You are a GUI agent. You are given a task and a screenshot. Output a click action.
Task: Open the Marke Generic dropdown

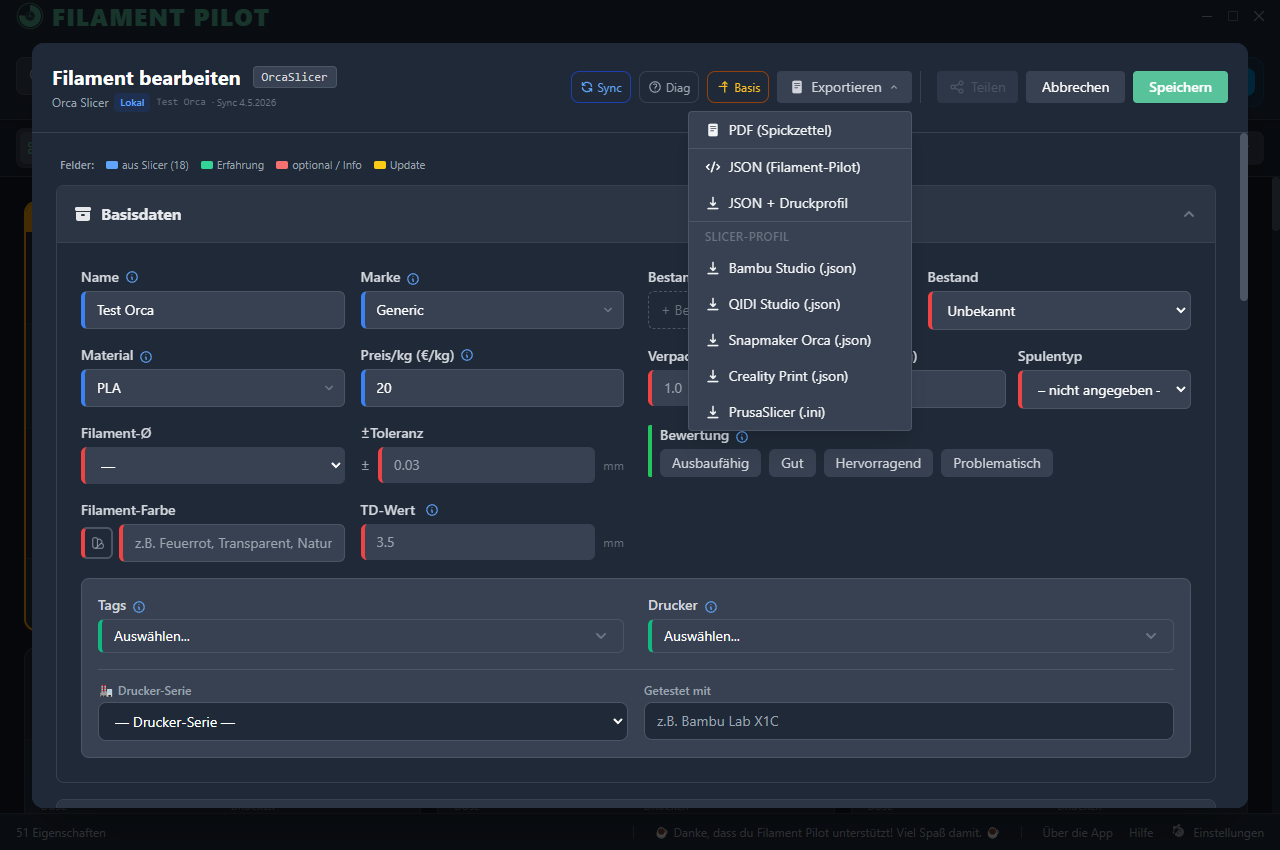[492, 310]
